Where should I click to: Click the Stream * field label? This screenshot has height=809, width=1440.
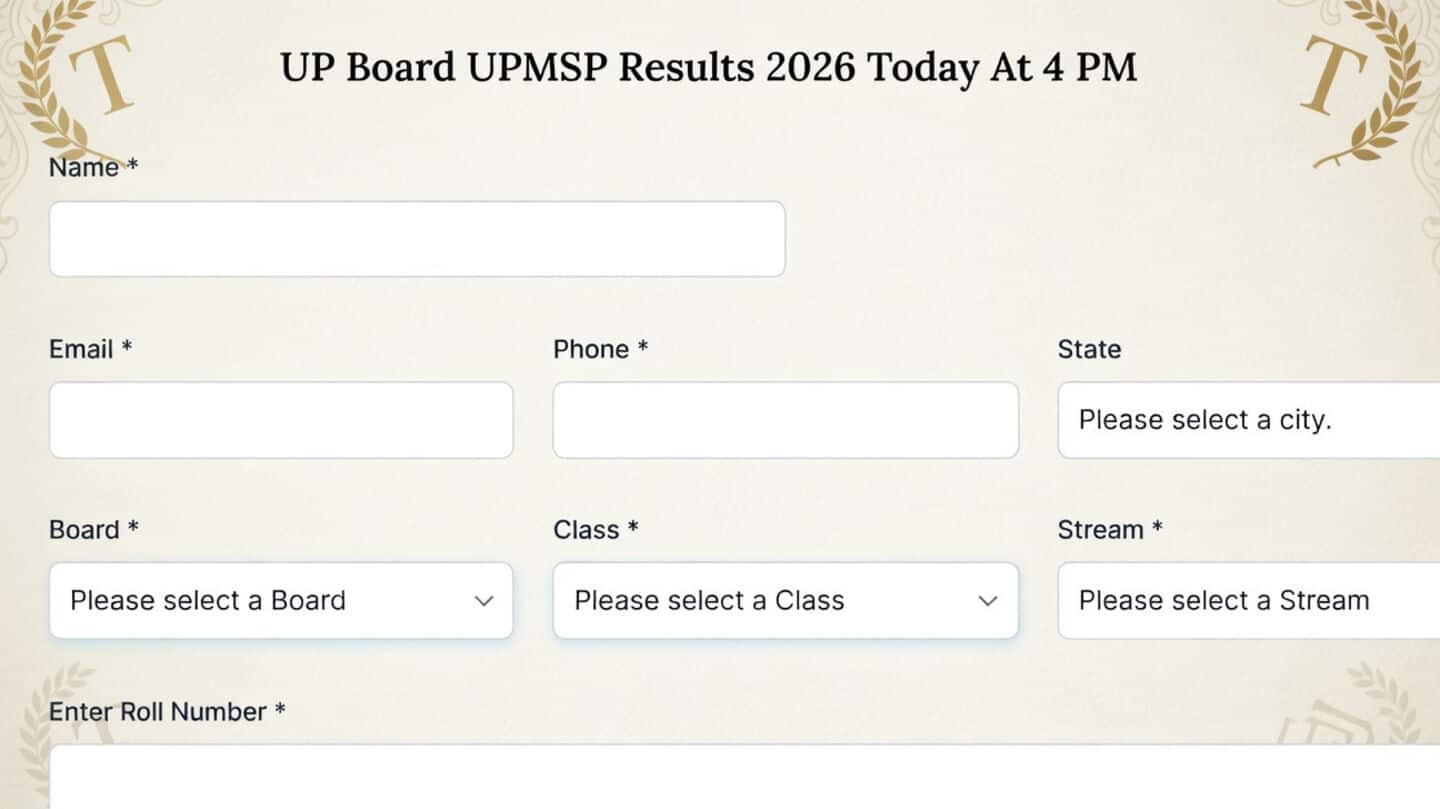click(1110, 529)
